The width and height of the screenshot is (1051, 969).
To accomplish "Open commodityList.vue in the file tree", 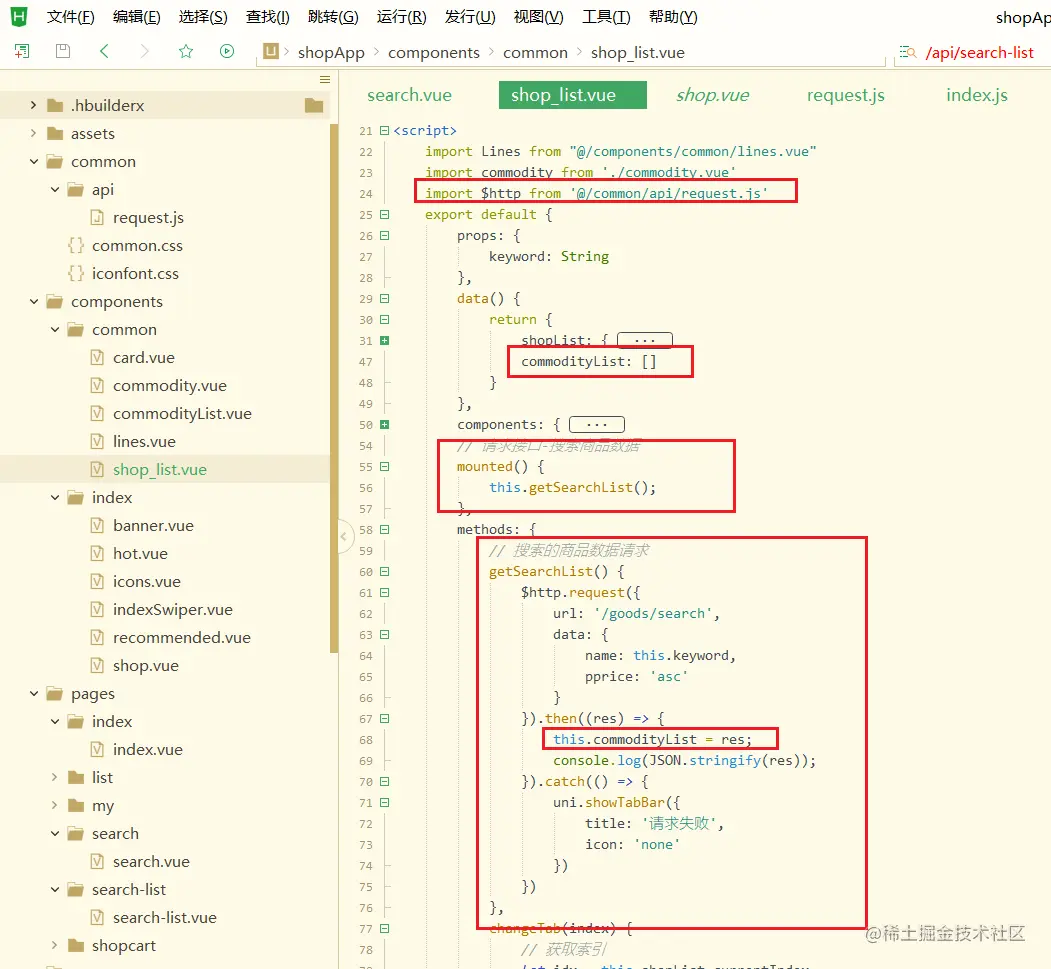I will [182, 413].
